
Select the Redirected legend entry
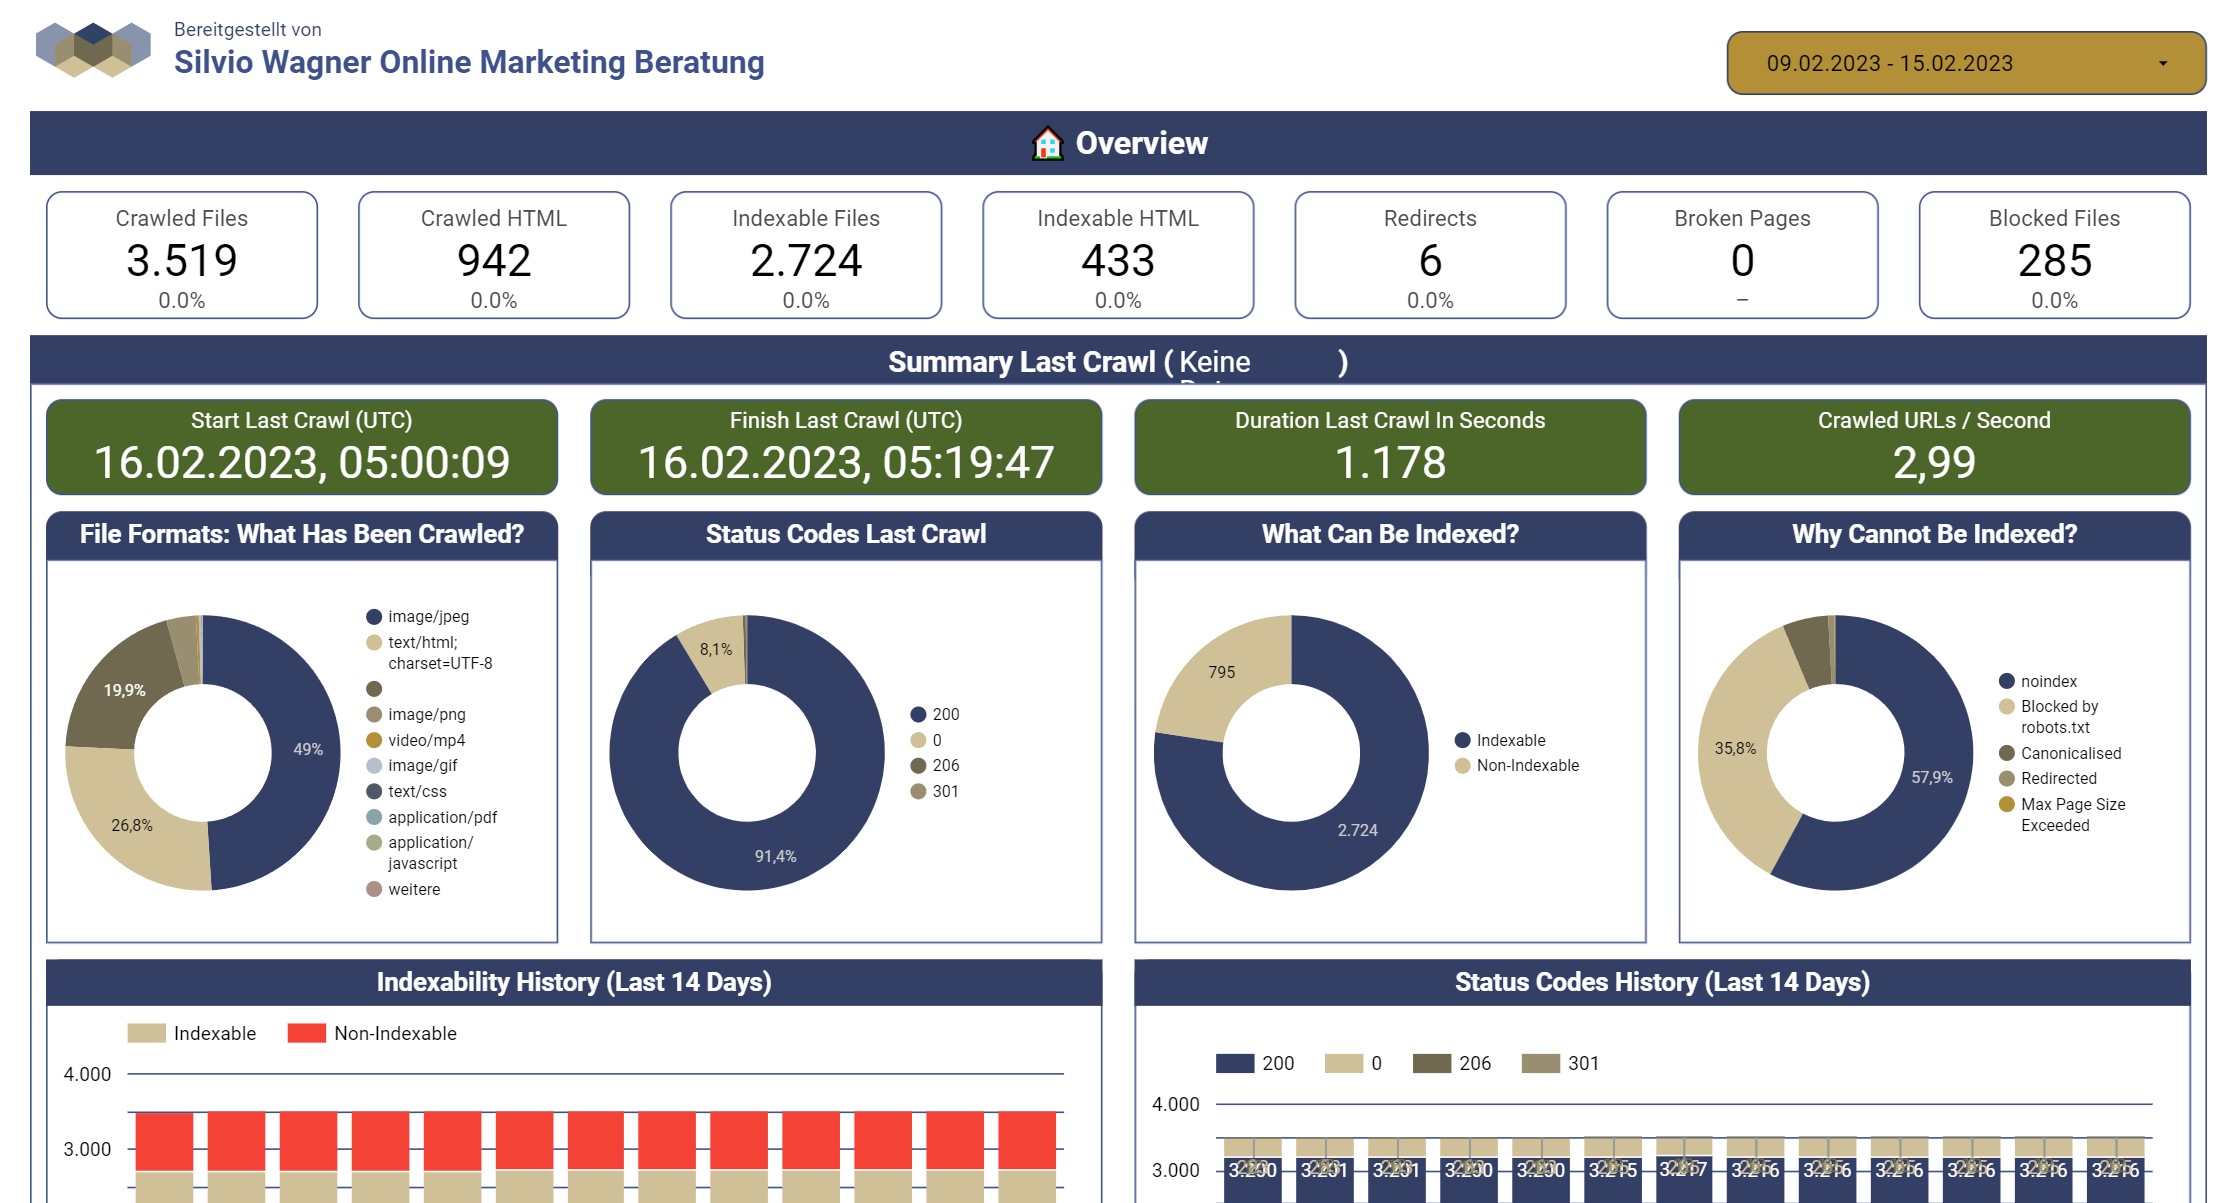(2048, 778)
